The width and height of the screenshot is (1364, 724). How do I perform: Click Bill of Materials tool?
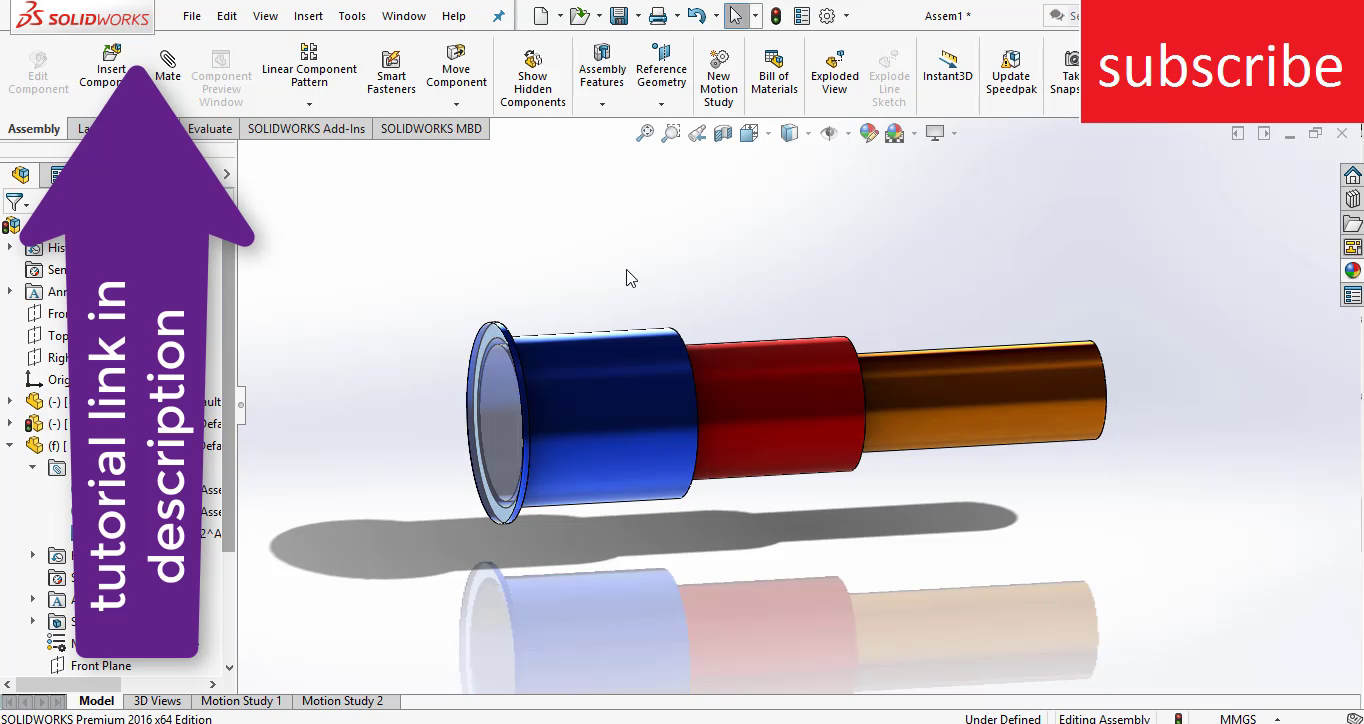coord(774,72)
